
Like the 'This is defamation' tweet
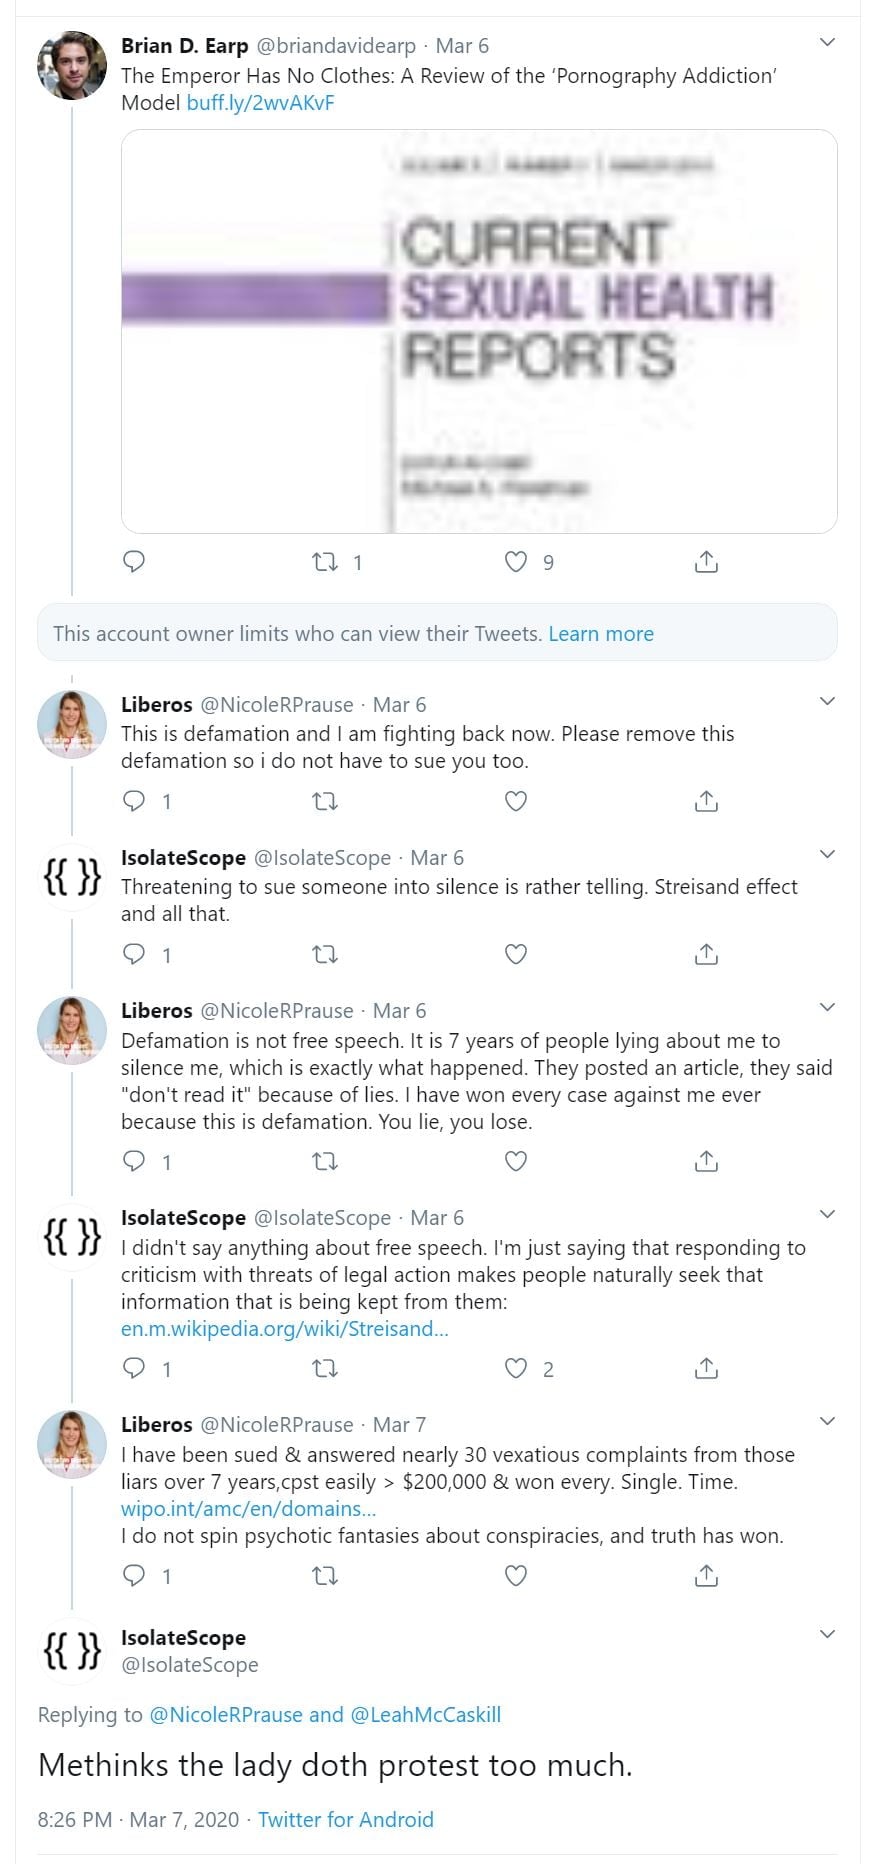click(x=516, y=801)
